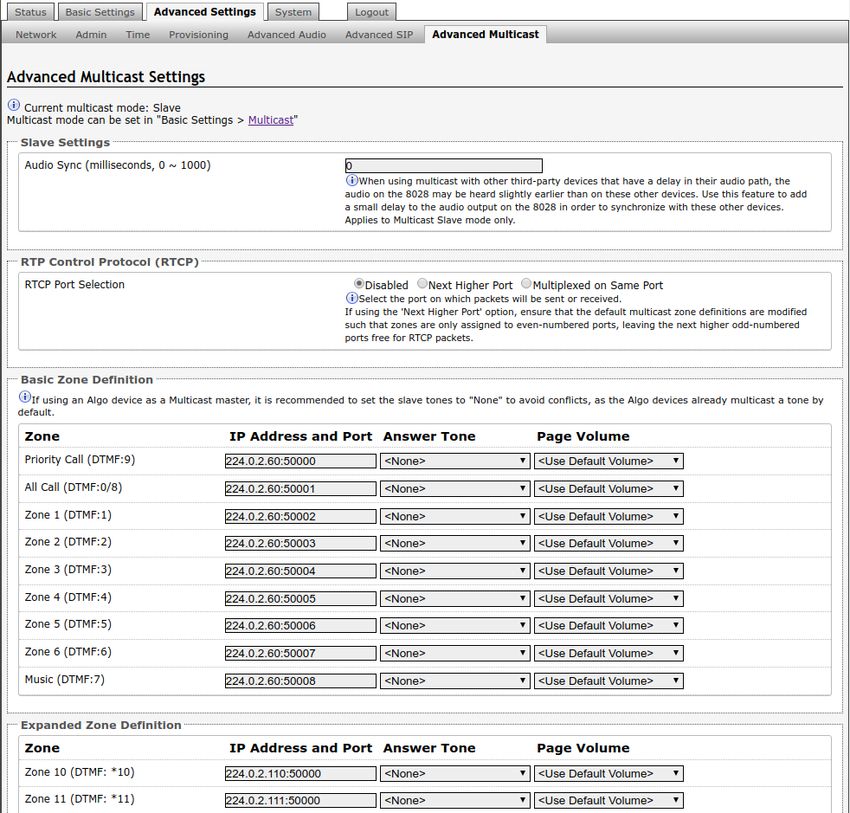Select Next Higher Port radio button
Image resolution: width=850 pixels, height=813 pixels.
422,283
